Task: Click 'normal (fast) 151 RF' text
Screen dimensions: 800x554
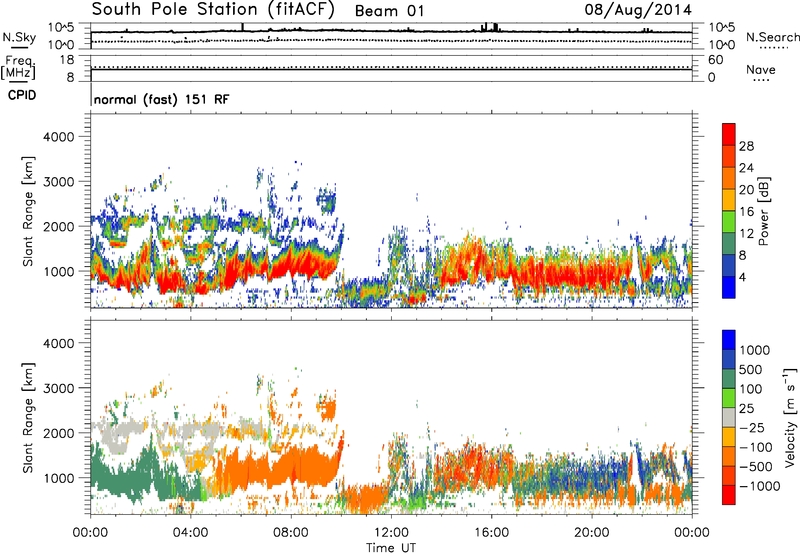Action: (x=161, y=99)
